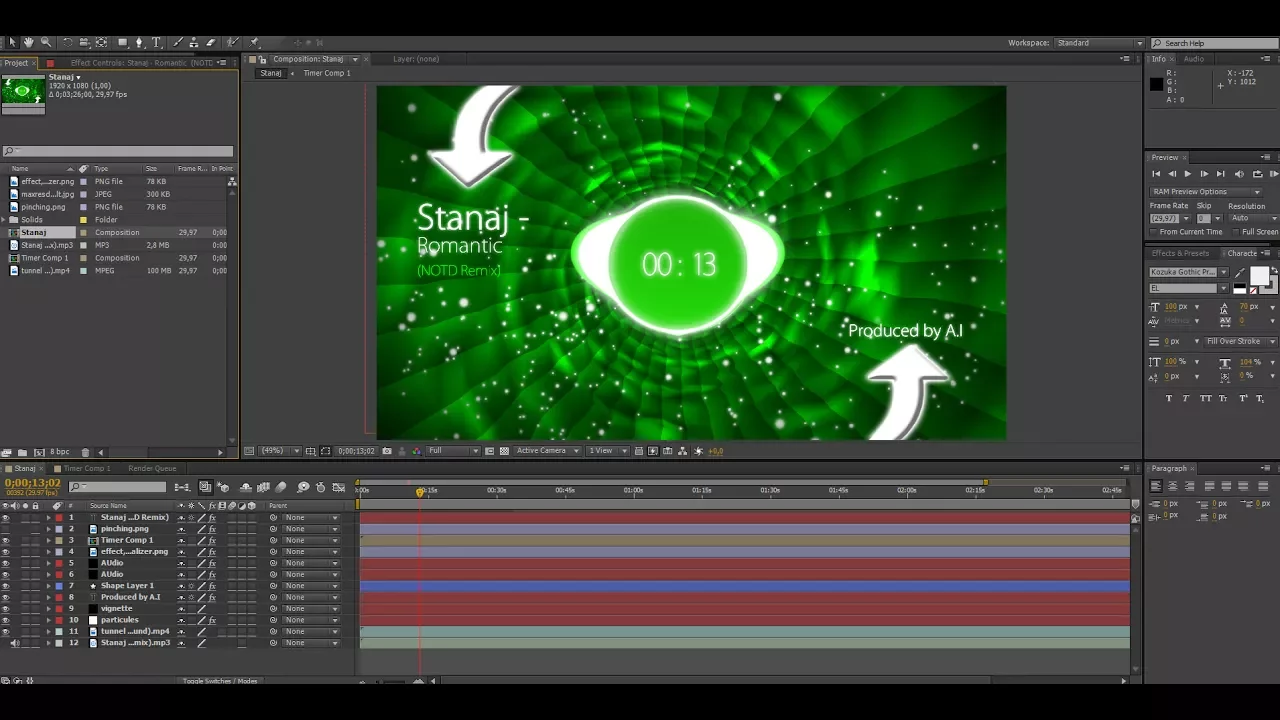The width and height of the screenshot is (1280, 720).
Task: Select the Pen tool
Action: [139, 43]
